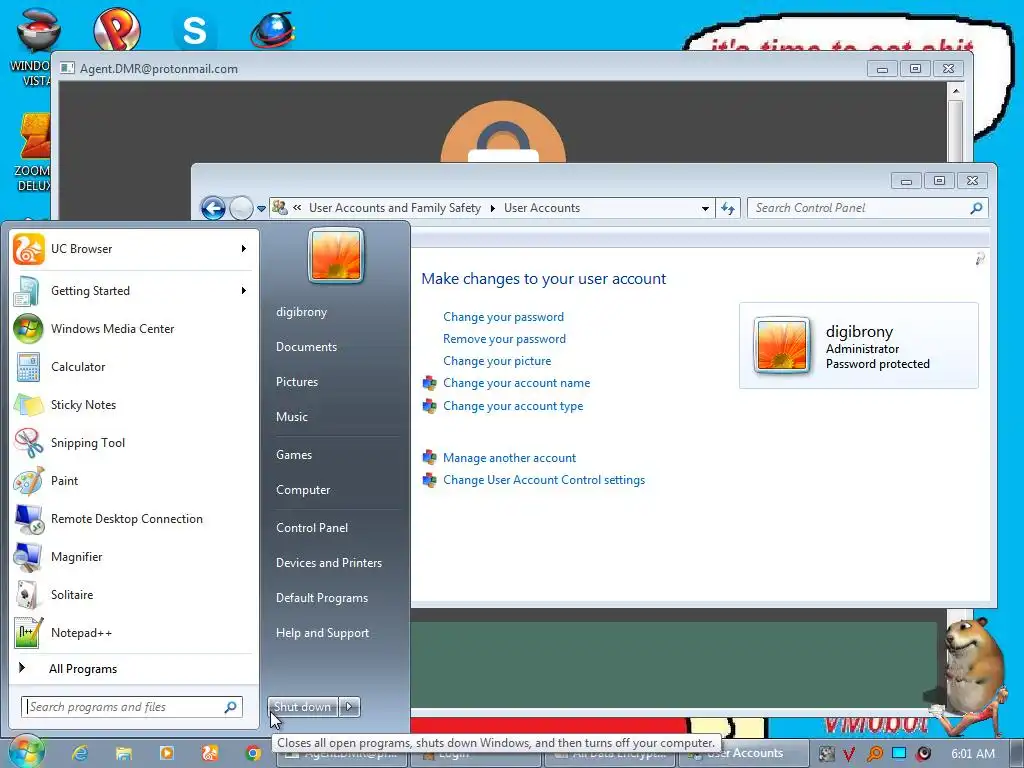
Task: Open Windows Media Player from taskbar
Action: pyautogui.click(x=167, y=753)
